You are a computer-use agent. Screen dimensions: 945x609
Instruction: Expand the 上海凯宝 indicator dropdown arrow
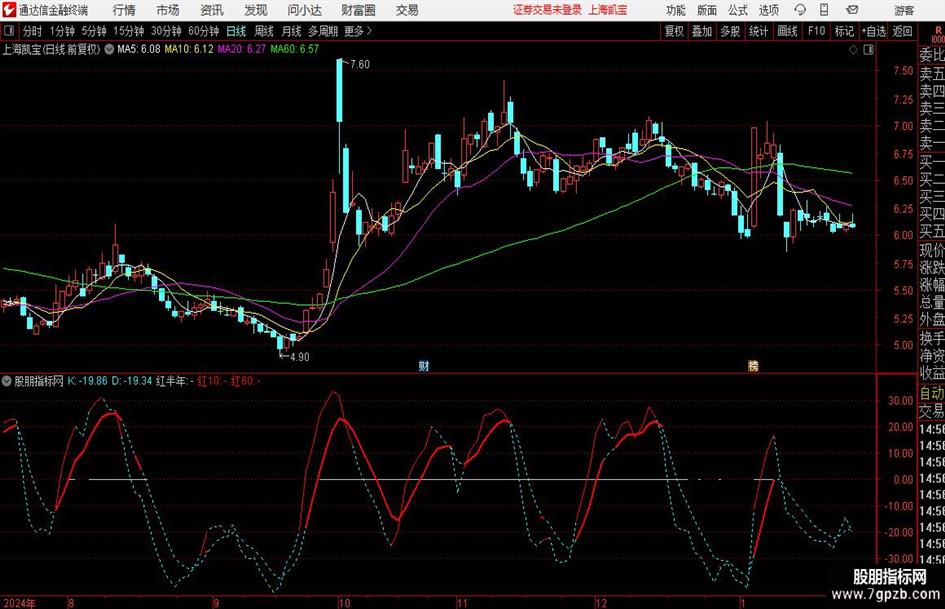tap(109, 49)
